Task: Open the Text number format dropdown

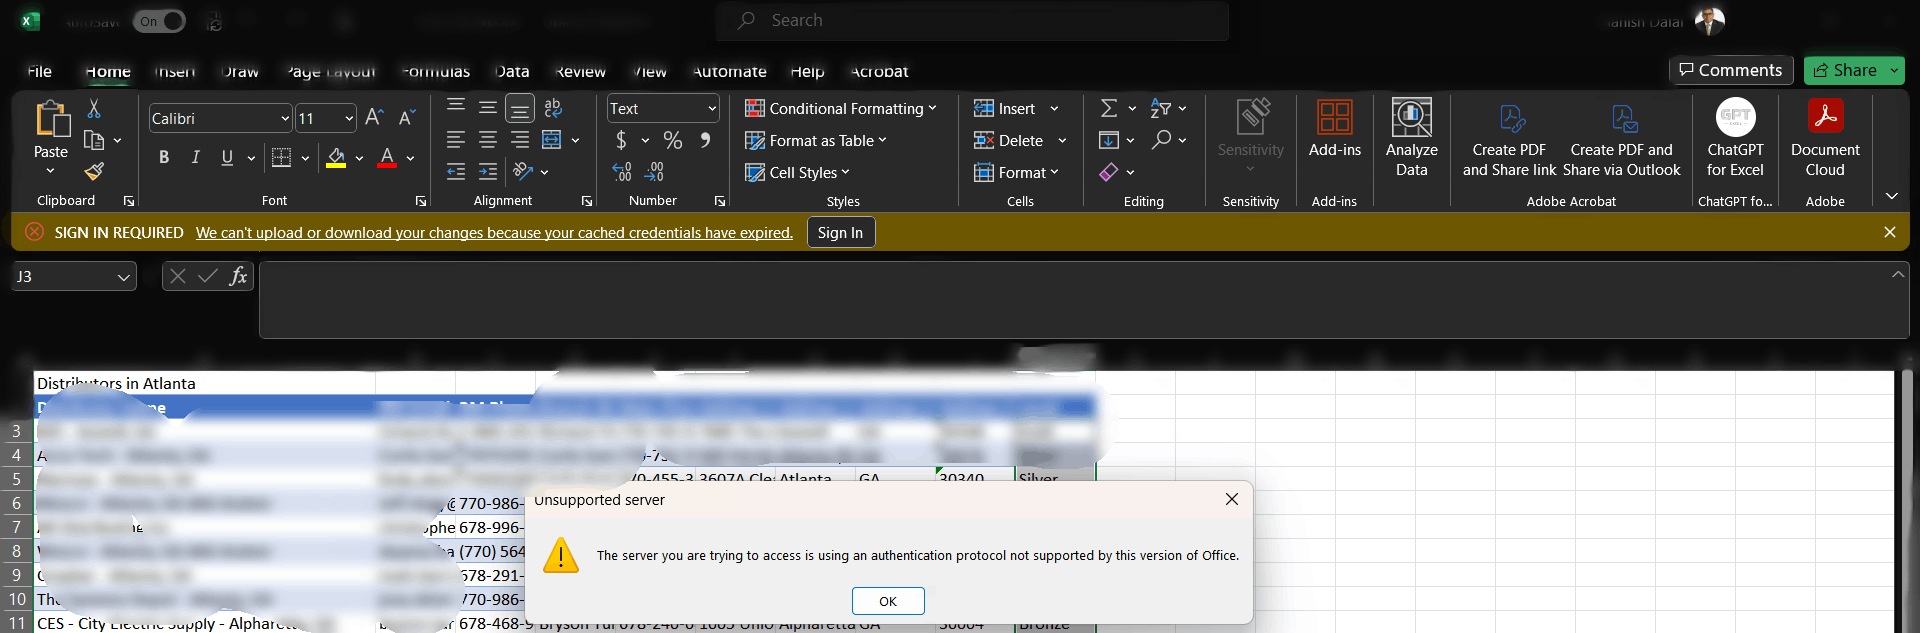Action: 712,108
